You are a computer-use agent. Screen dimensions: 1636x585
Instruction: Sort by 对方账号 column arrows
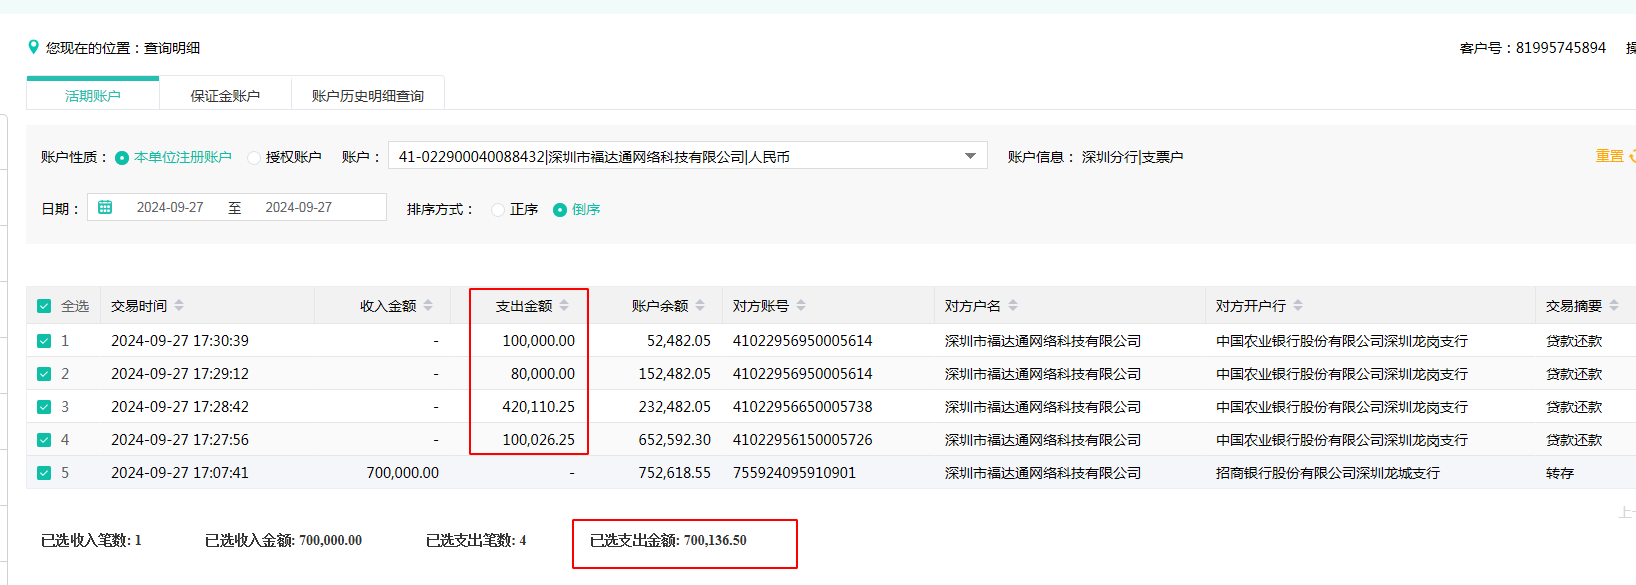[x=801, y=306]
